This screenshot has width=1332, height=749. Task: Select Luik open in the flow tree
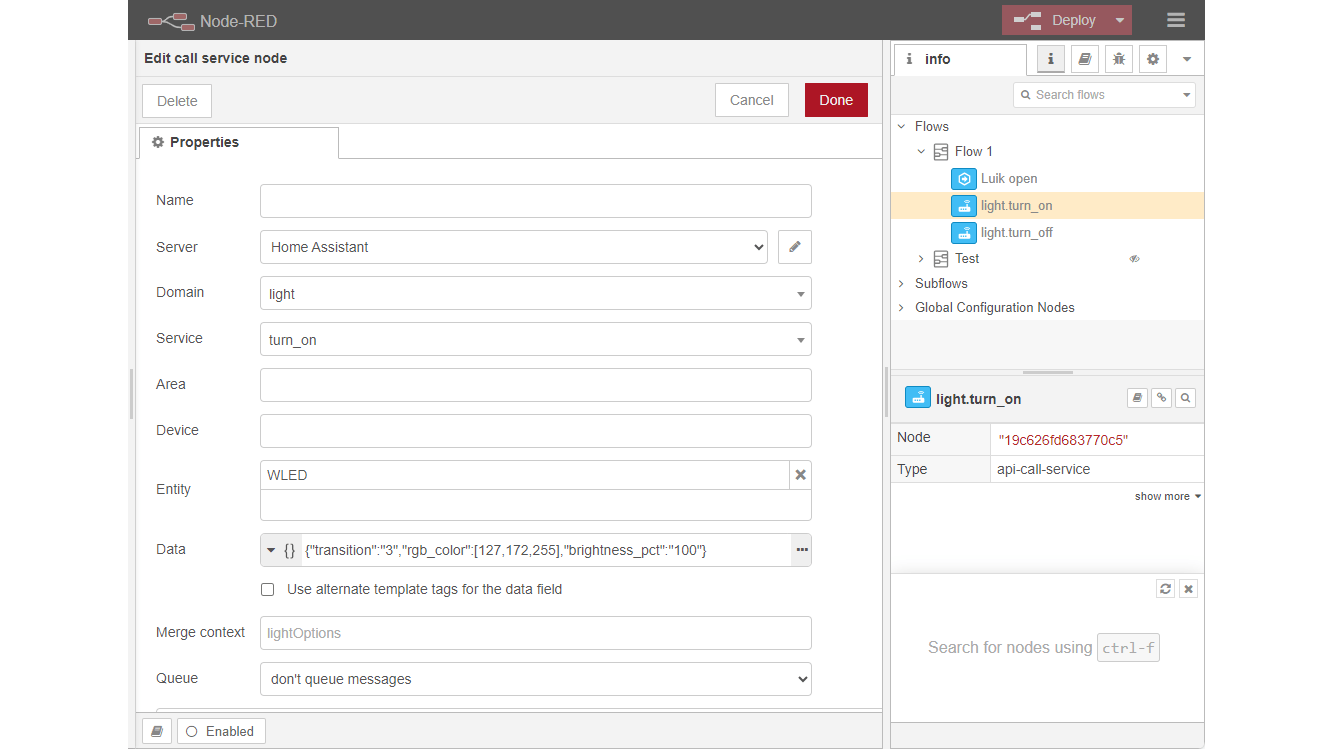point(1009,179)
